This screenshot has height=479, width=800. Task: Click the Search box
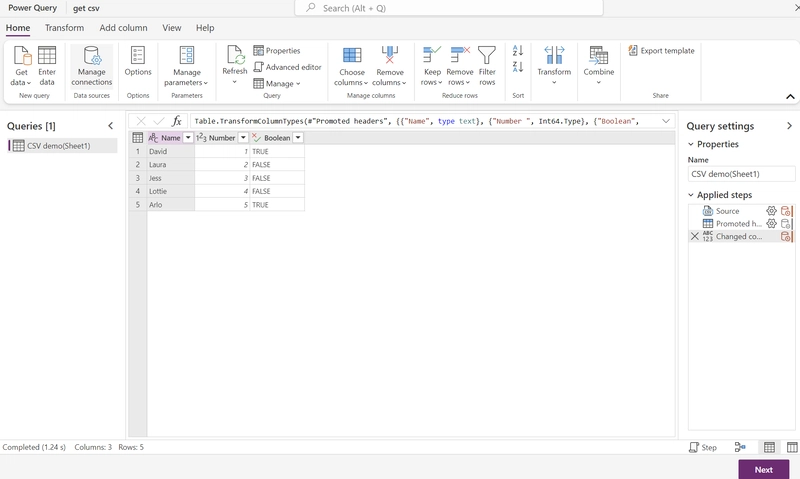(449, 8)
